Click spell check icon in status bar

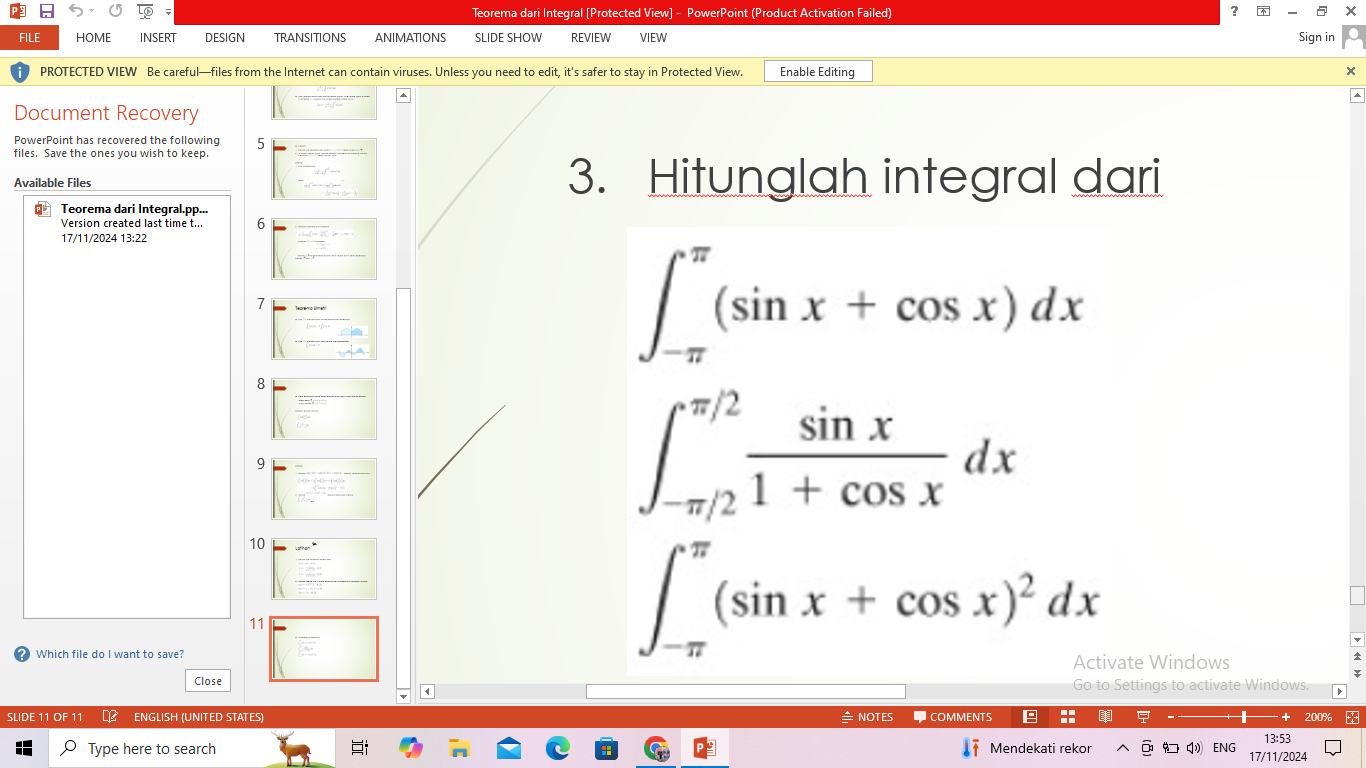coord(110,717)
